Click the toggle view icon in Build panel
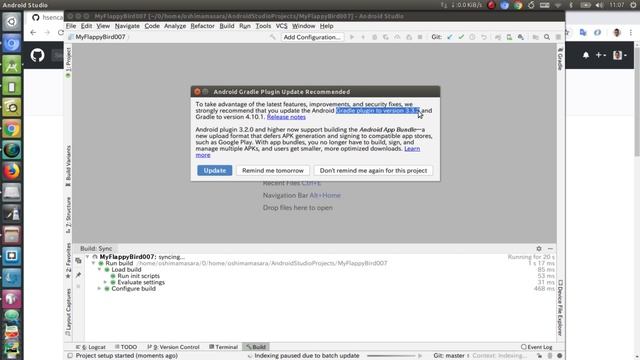This screenshot has width=640, height=360. coord(78,260)
